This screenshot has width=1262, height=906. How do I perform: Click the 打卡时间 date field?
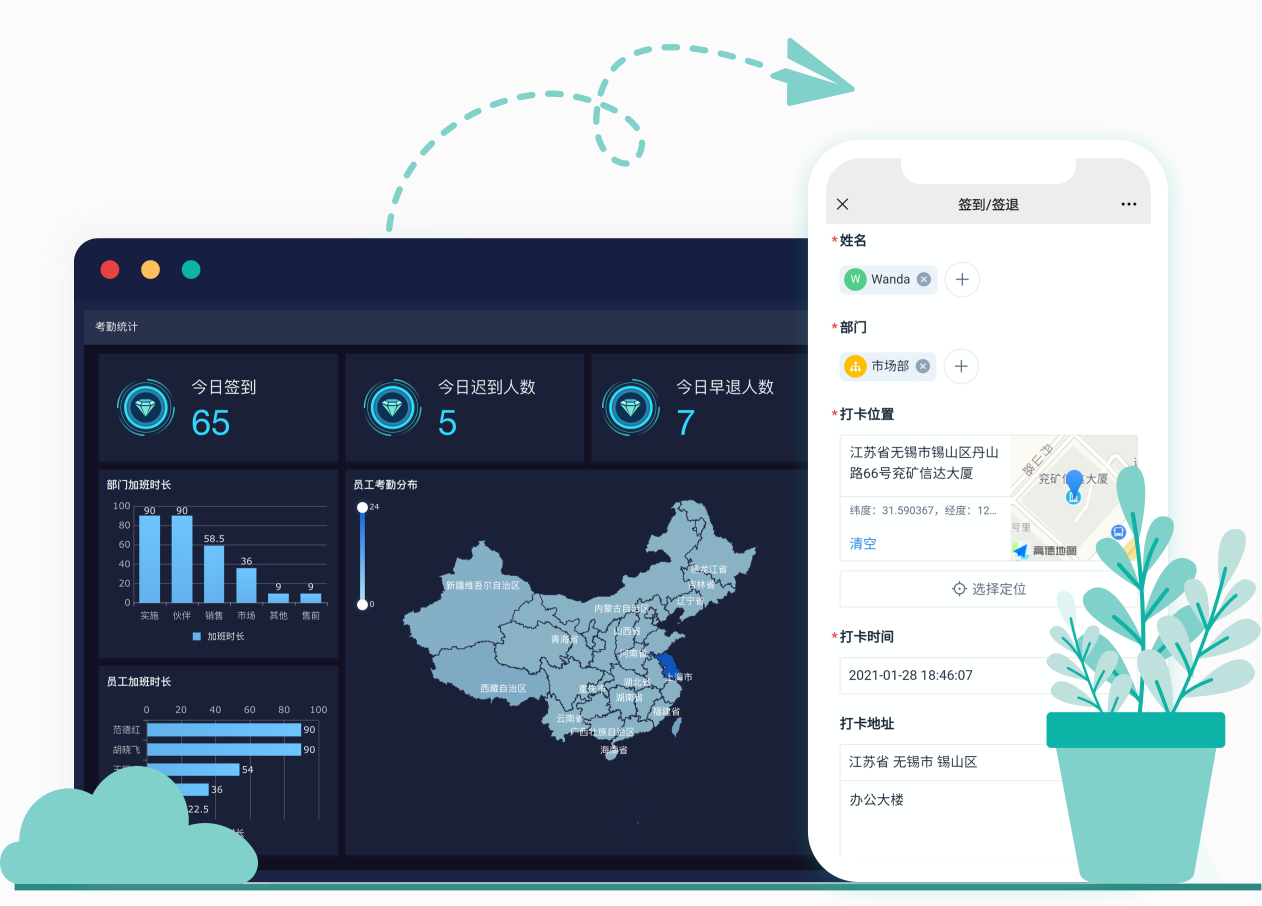[940, 676]
